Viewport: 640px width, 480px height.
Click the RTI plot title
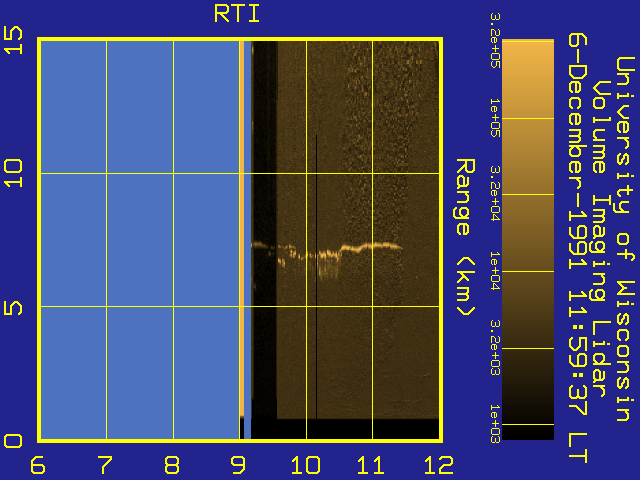pos(237,14)
